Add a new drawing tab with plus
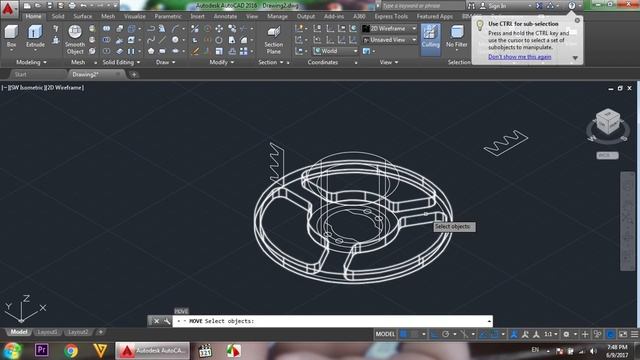The height and width of the screenshot is (360, 640). pos(133,74)
